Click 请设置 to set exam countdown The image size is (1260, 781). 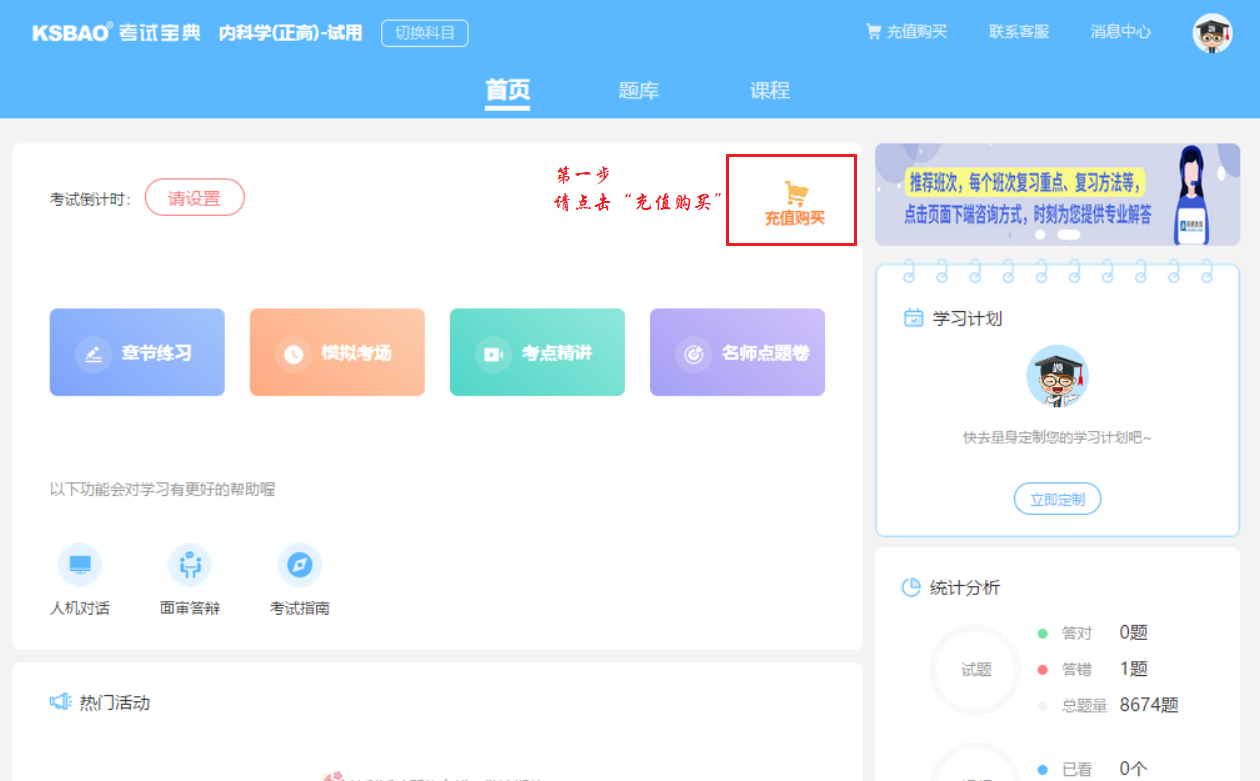(194, 198)
